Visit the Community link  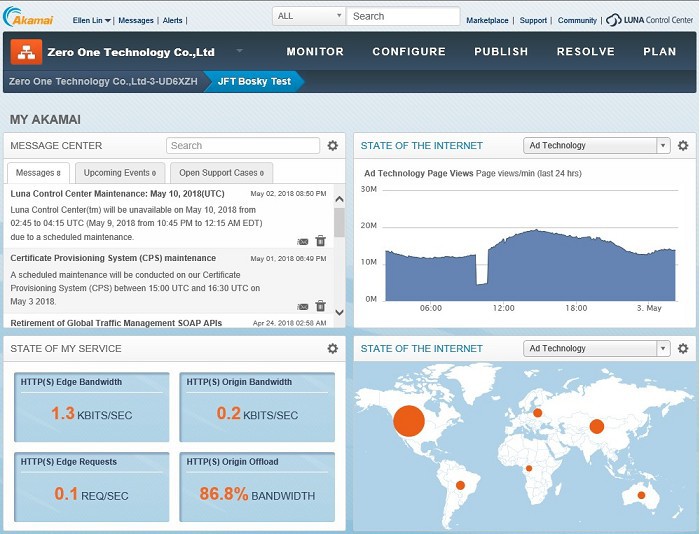point(577,21)
